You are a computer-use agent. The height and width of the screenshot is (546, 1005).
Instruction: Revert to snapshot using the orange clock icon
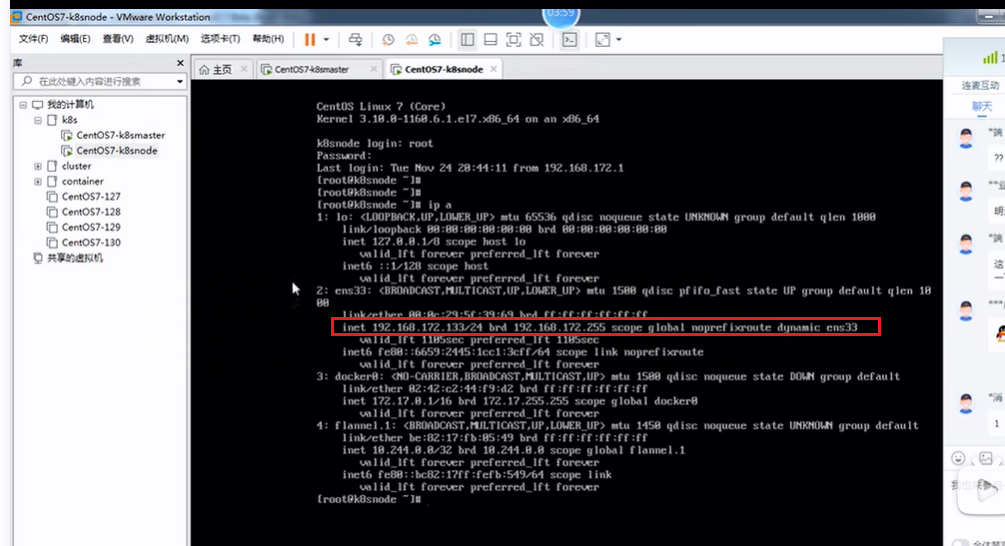tap(411, 40)
